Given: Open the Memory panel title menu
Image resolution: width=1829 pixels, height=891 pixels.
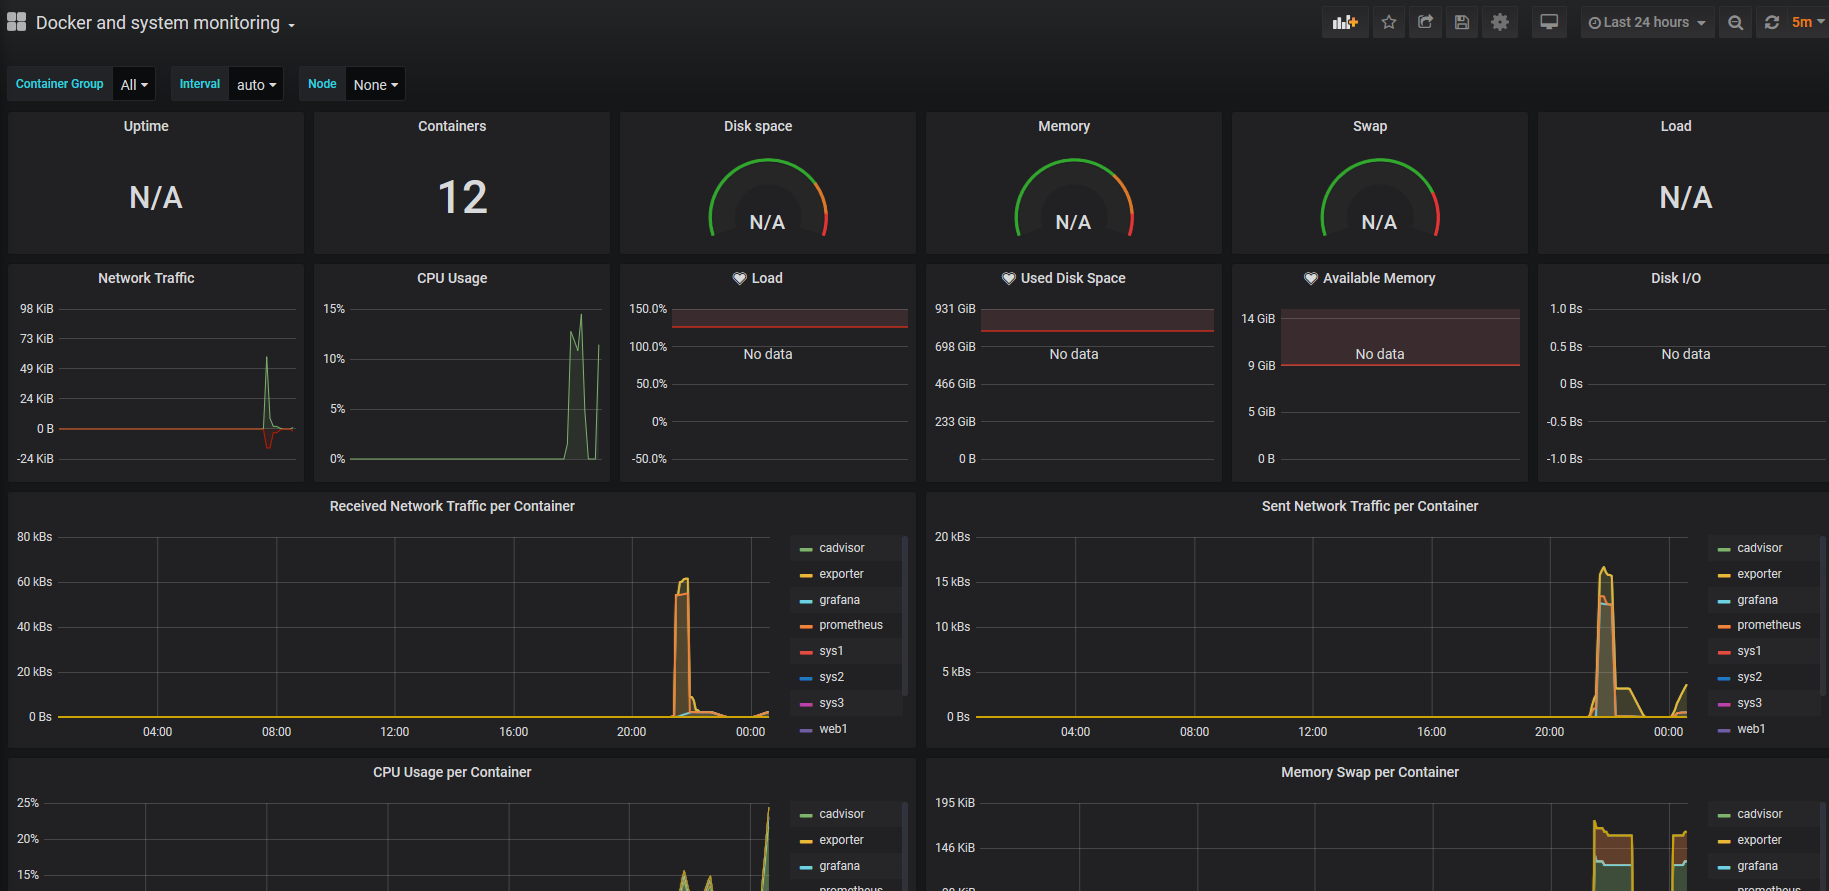Looking at the screenshot, I should 1064,126.
